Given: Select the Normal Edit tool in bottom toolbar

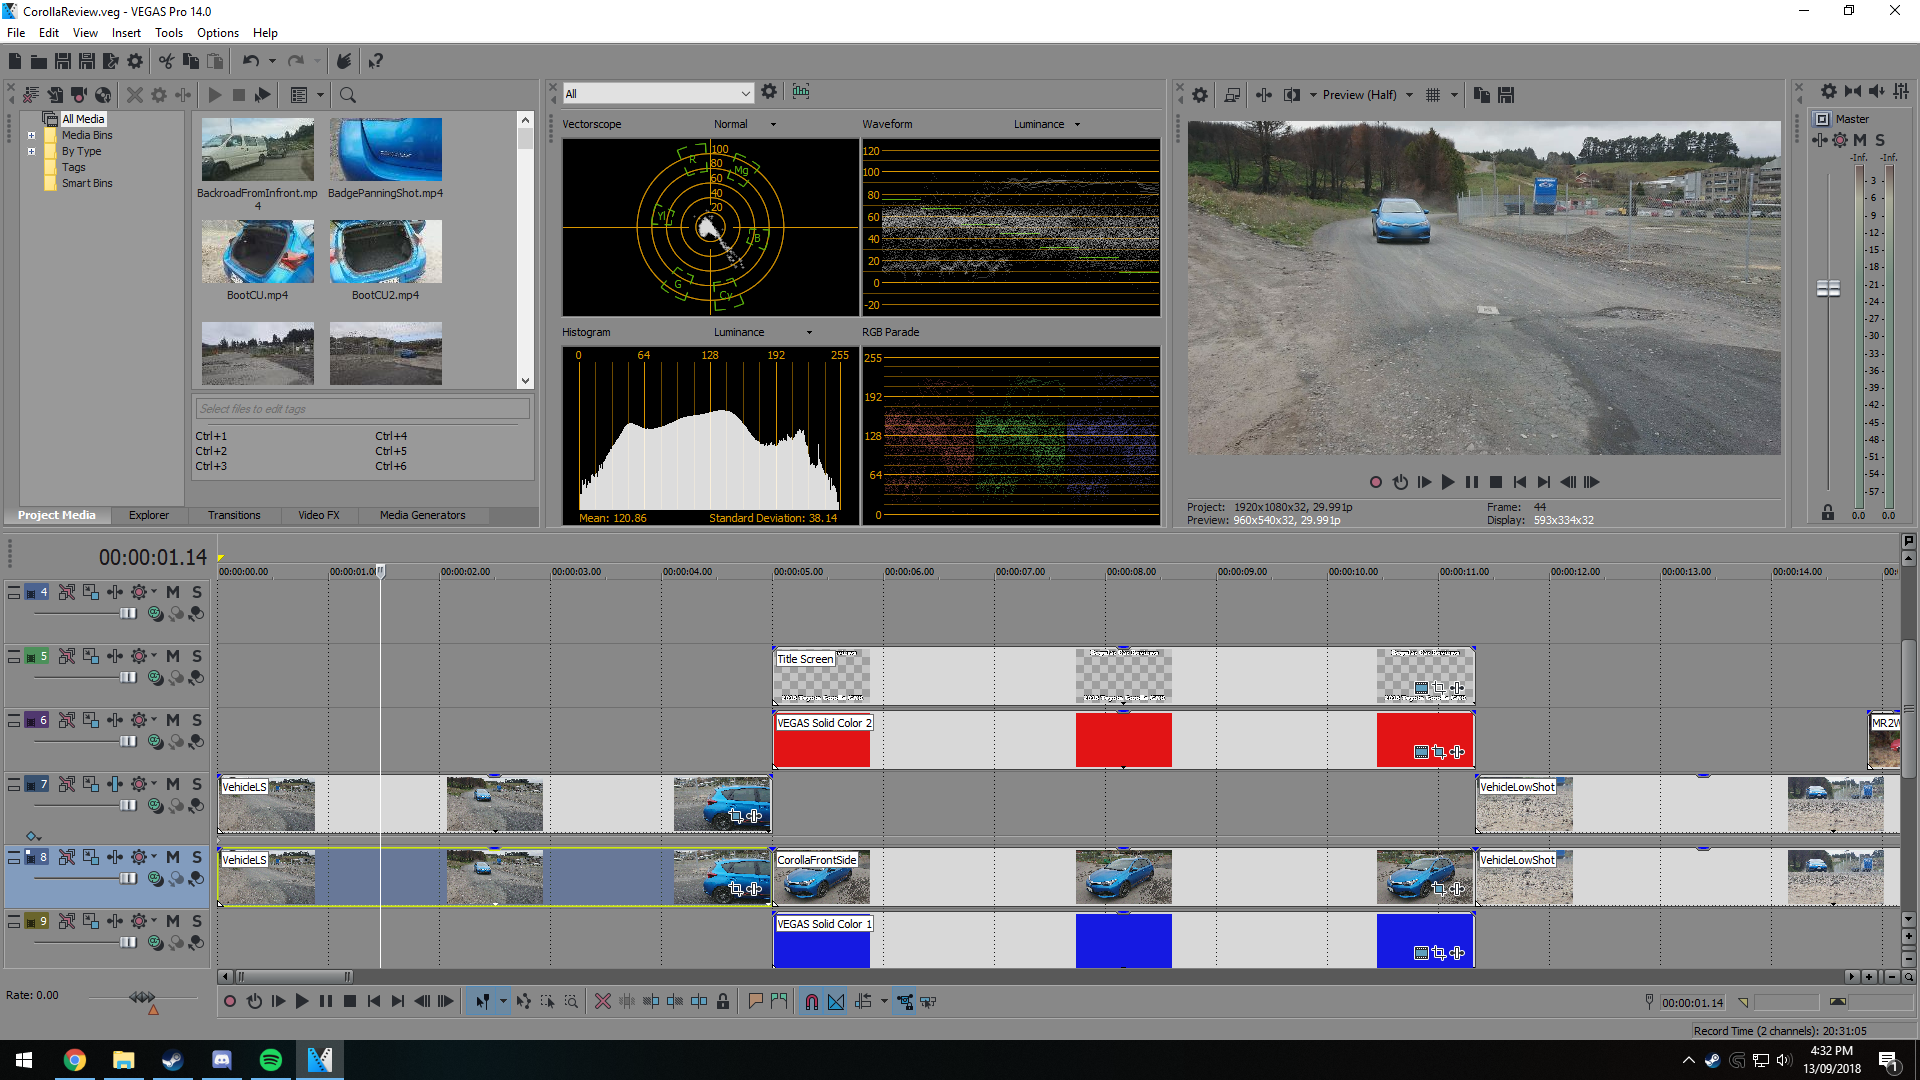Looking at the screenshot, I should [483, 1002].
